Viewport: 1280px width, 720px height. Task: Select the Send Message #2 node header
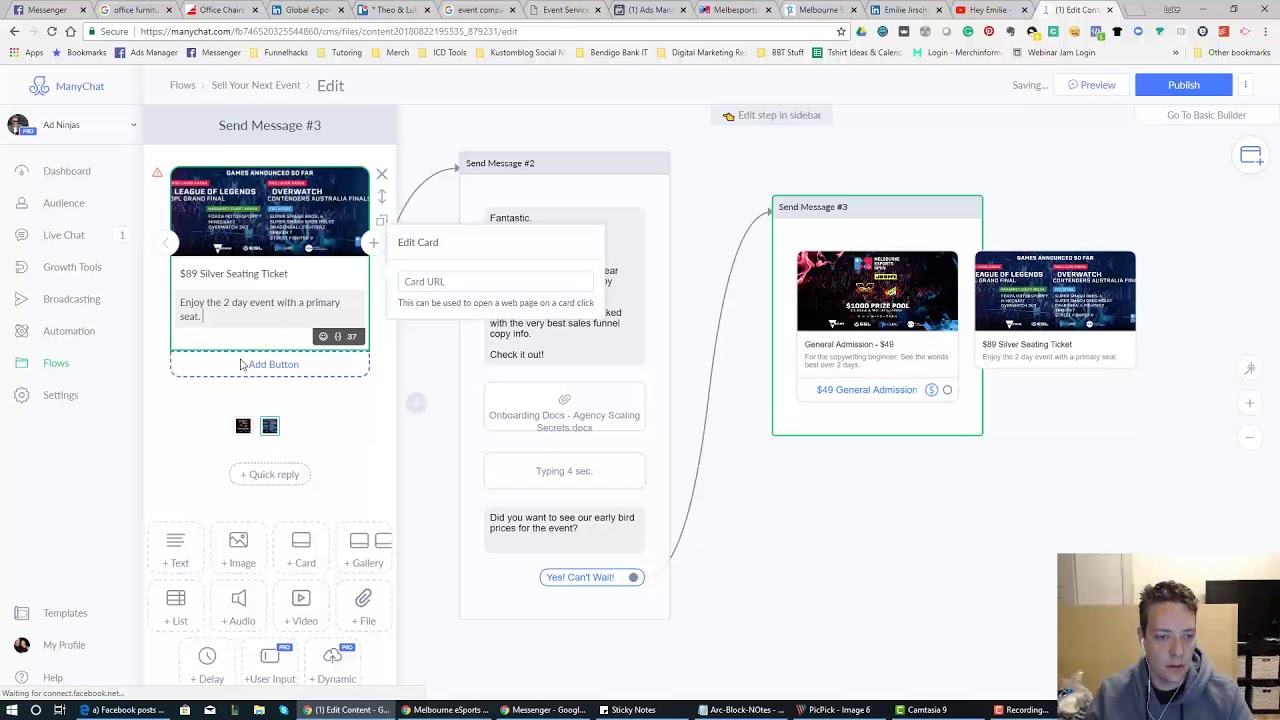pos(564,163)
